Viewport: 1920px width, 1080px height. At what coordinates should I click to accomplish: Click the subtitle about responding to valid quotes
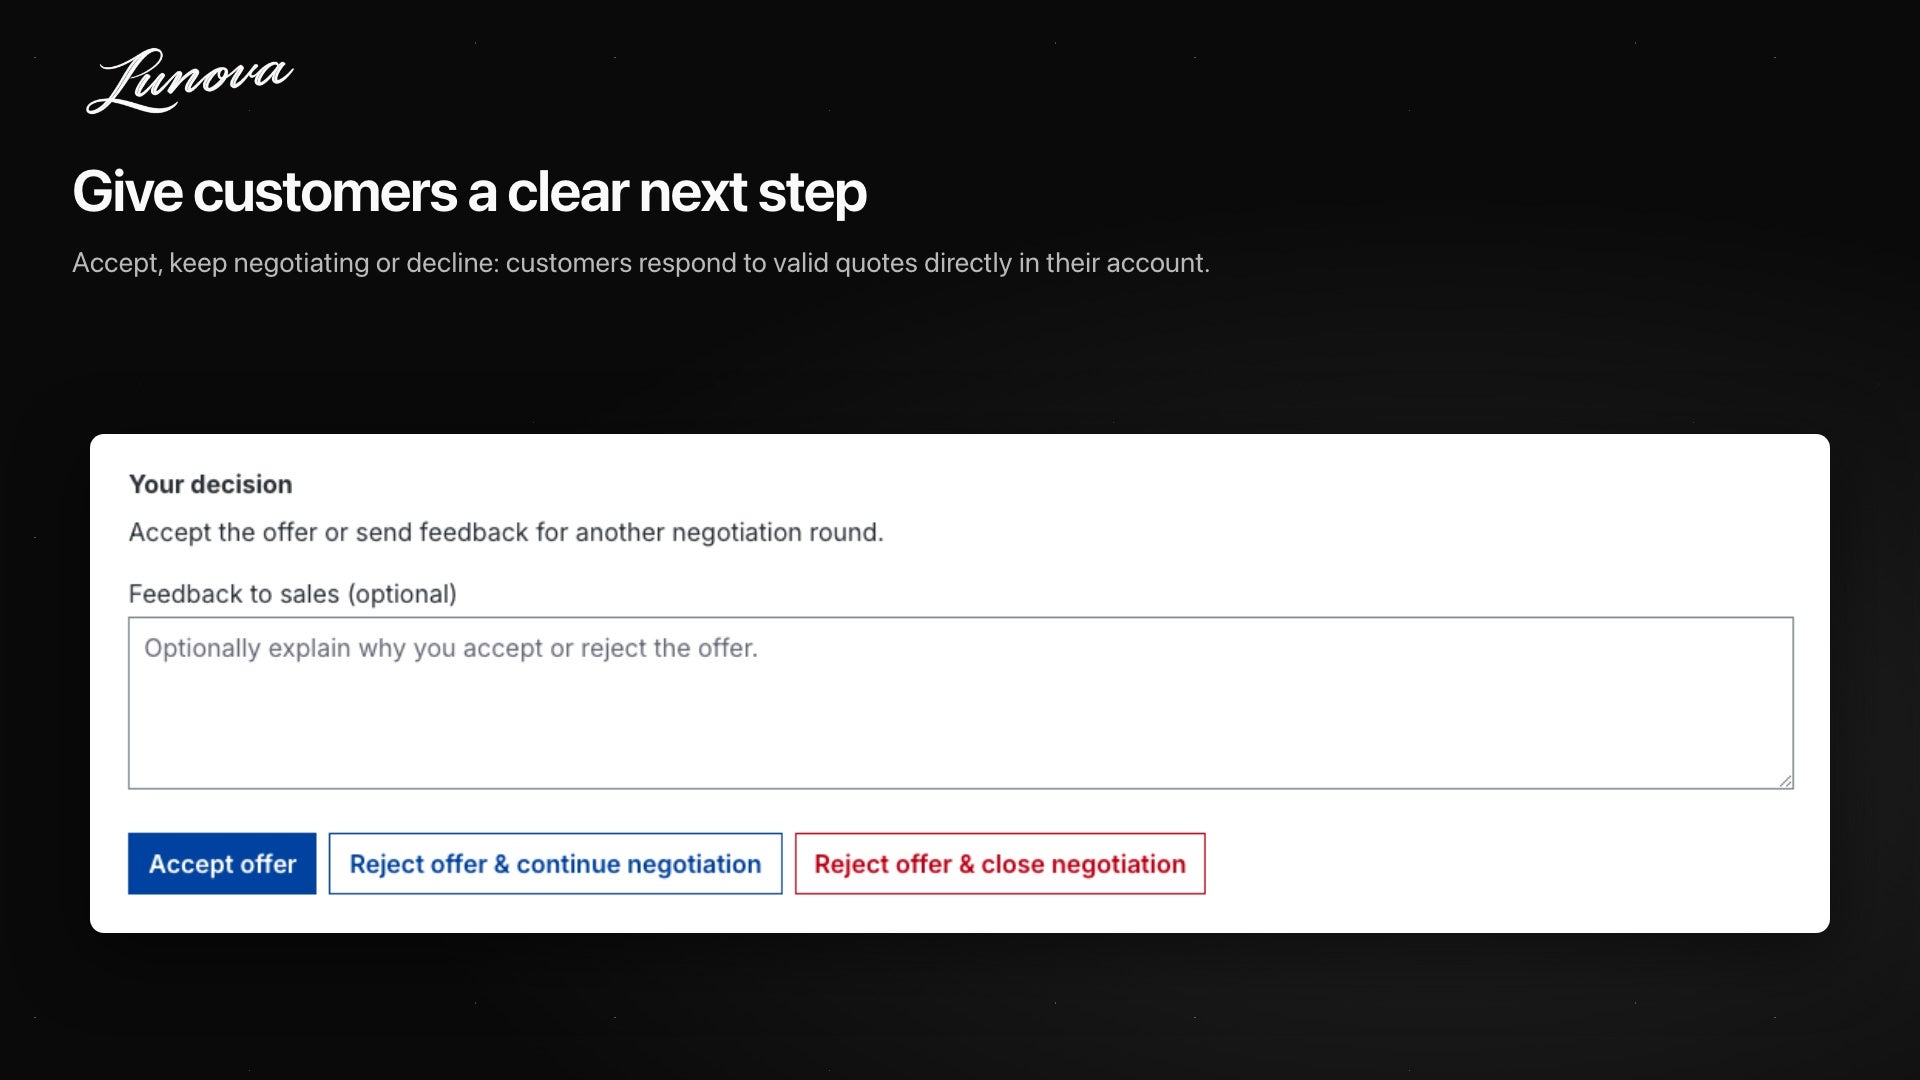click(x=641, y=263)
